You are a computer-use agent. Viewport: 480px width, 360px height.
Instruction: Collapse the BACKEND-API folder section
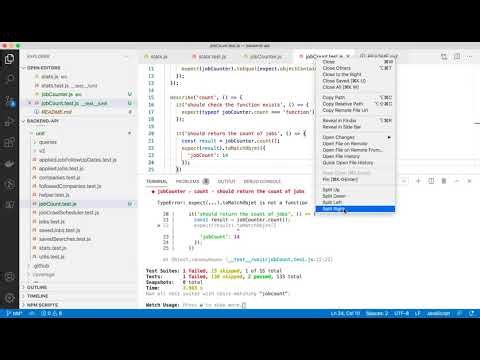[43, 121]
